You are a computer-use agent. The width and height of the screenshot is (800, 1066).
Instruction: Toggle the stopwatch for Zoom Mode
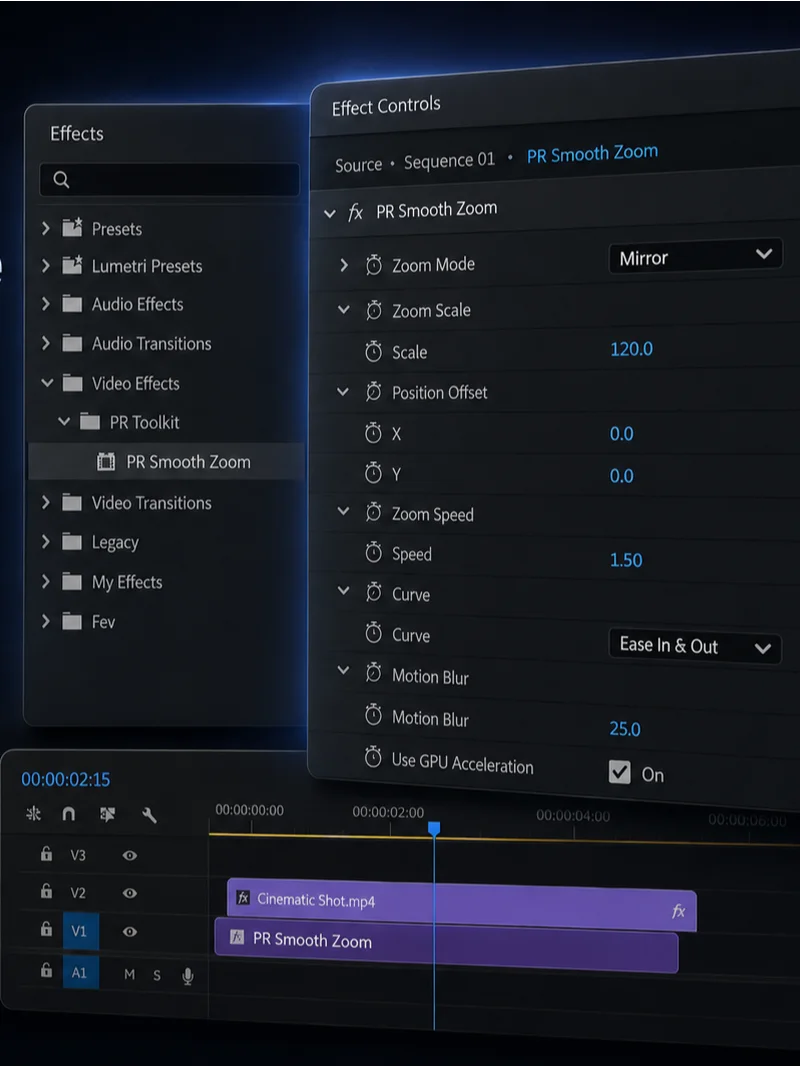coord(373,264)
